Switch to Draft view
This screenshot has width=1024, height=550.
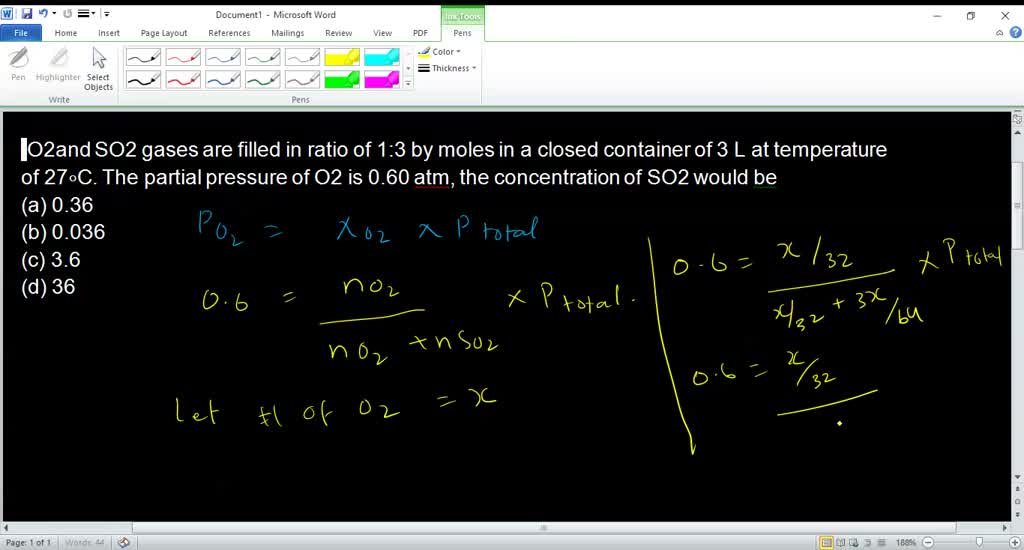[x=882, y=542]
